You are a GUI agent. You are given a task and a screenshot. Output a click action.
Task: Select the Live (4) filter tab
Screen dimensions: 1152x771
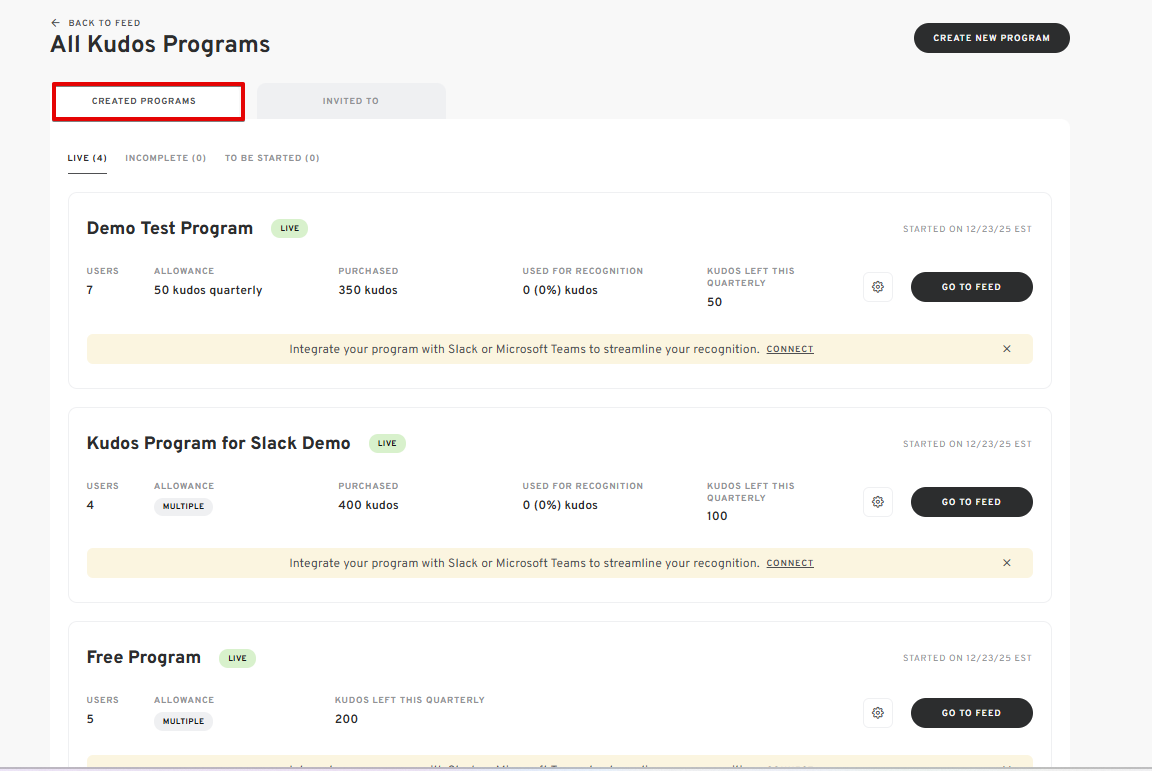click(x=87, y=158)
